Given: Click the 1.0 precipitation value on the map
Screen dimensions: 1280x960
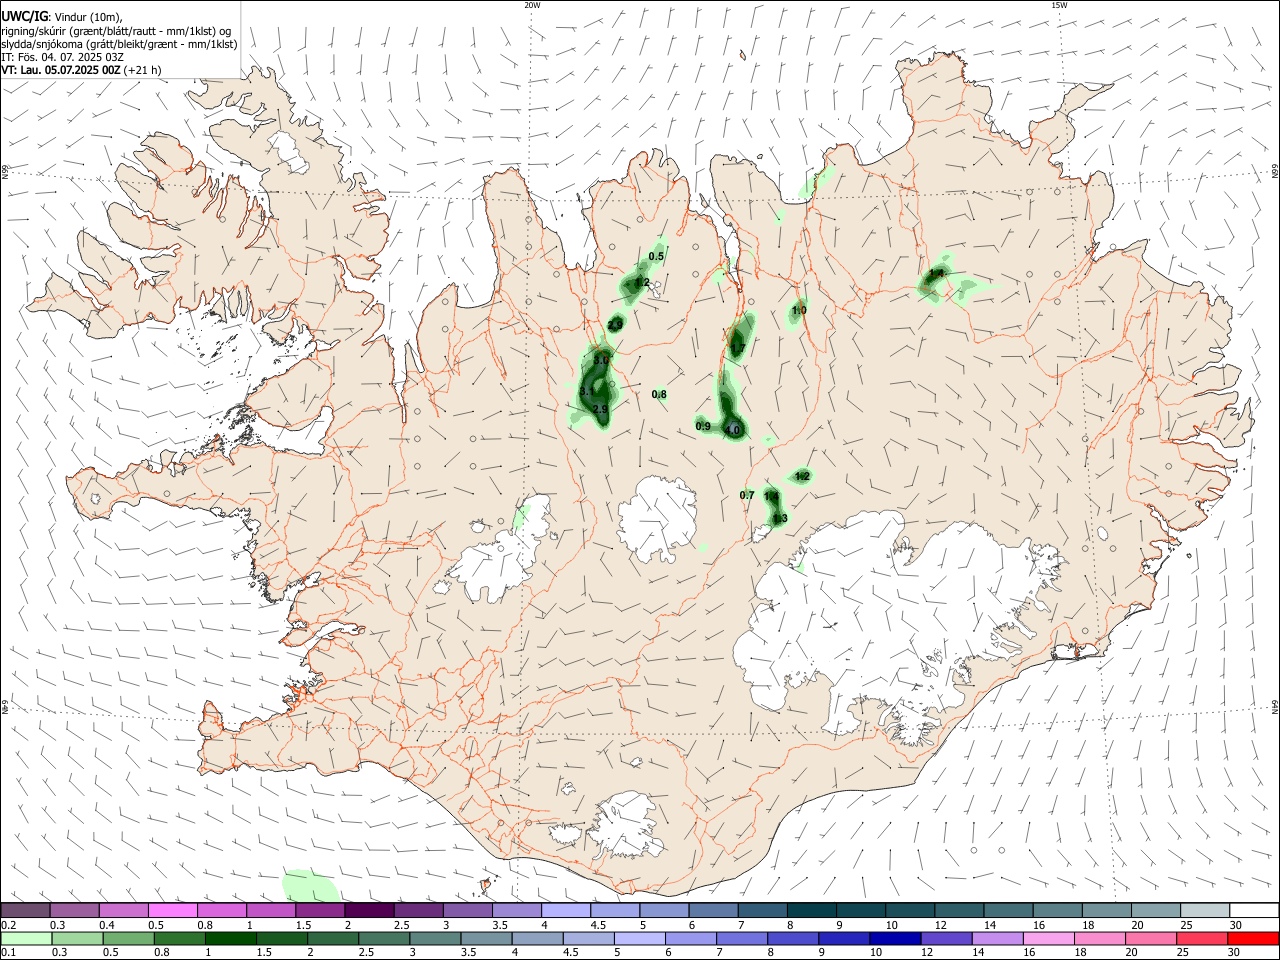Looking at the screenshot, I should 799,311.
